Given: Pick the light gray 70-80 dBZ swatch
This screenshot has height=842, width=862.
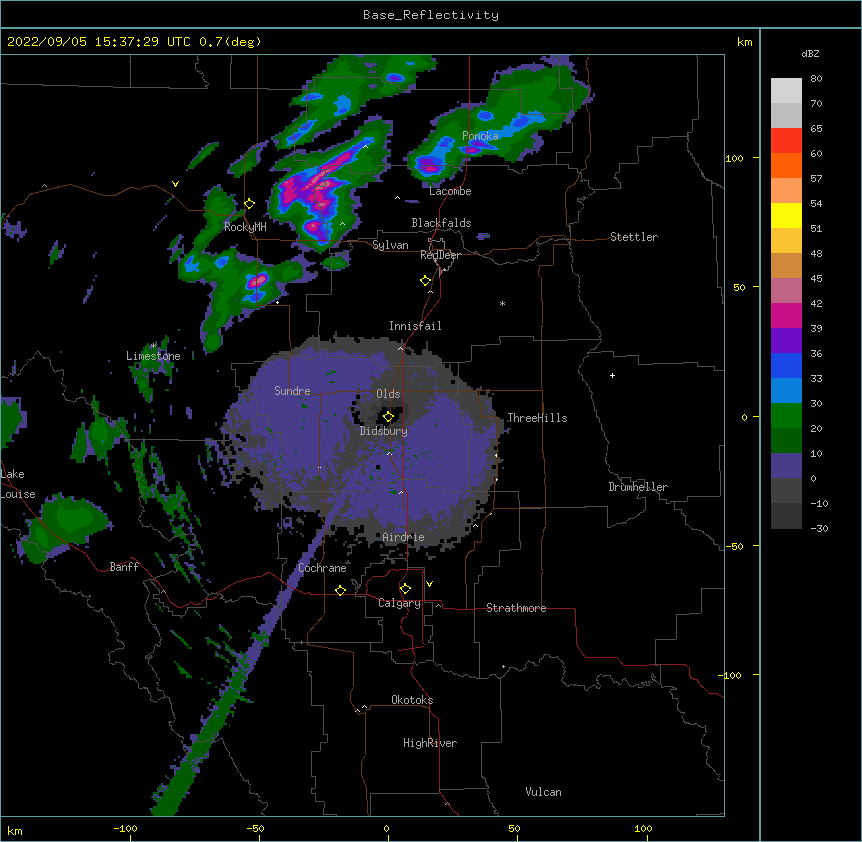Looking at the screenshot, I should [x=786, y=90].
